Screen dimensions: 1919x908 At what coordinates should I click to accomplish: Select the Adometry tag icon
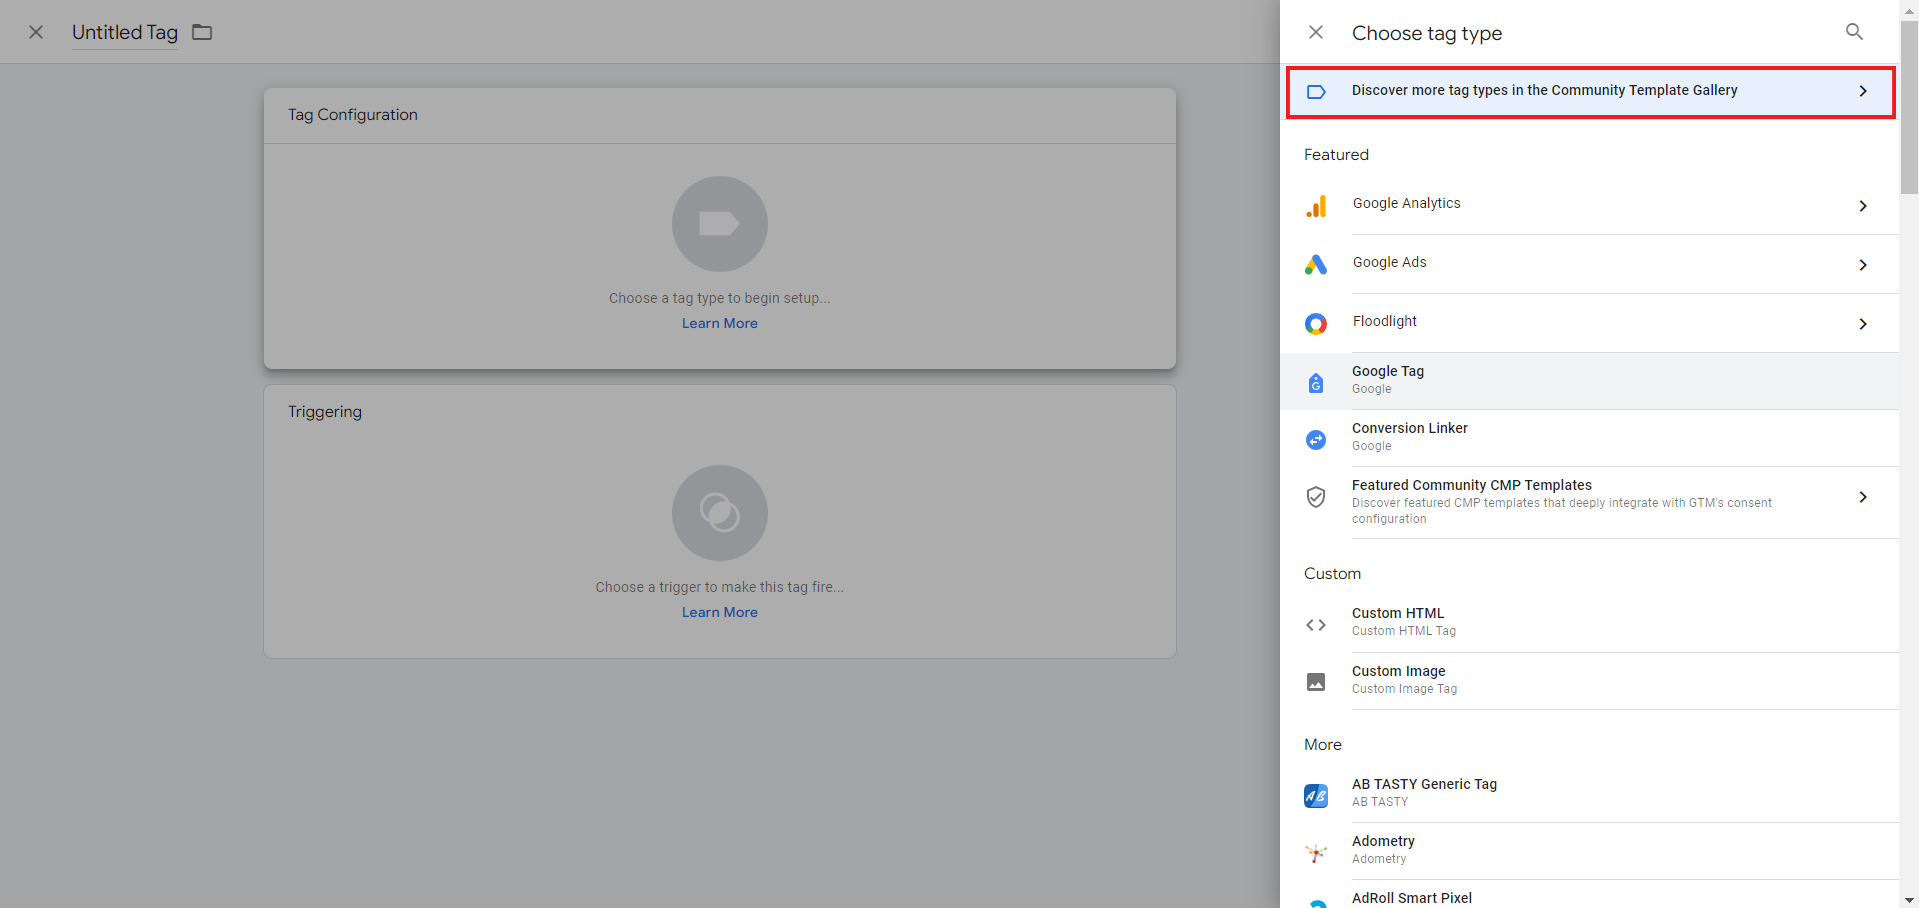click(1316, 852)
